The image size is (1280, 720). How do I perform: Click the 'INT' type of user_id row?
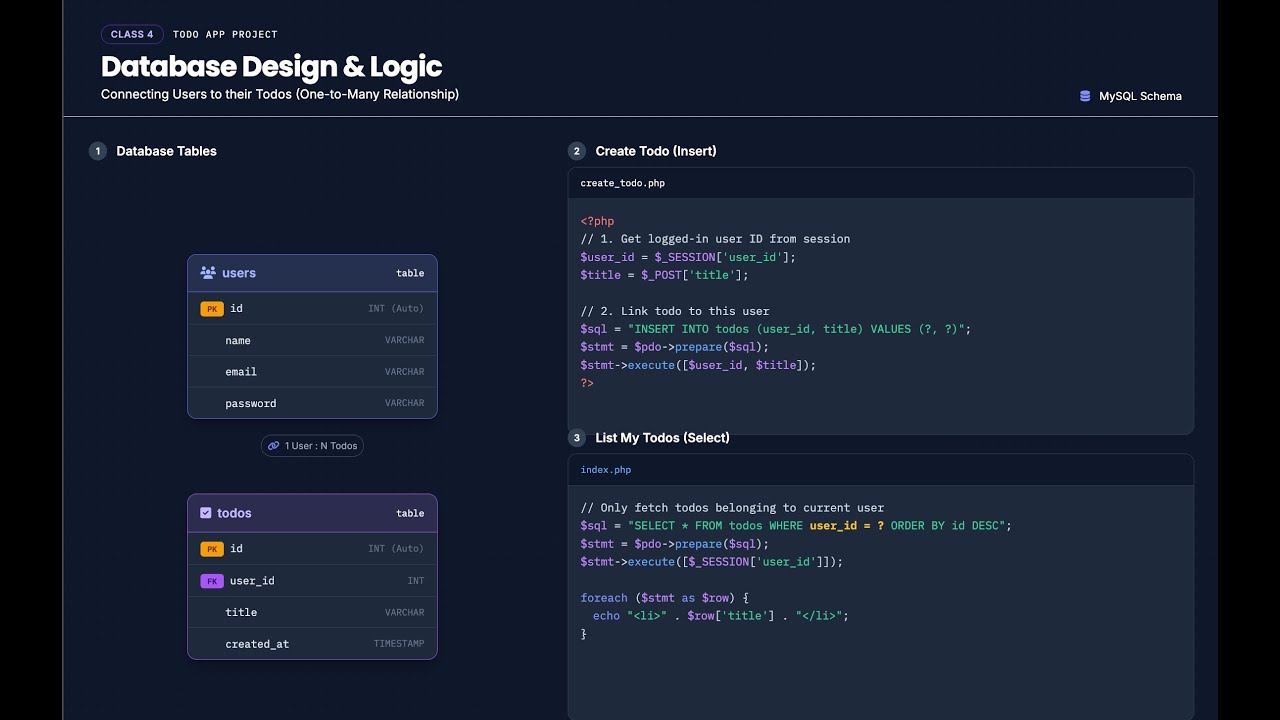(416, 581)
